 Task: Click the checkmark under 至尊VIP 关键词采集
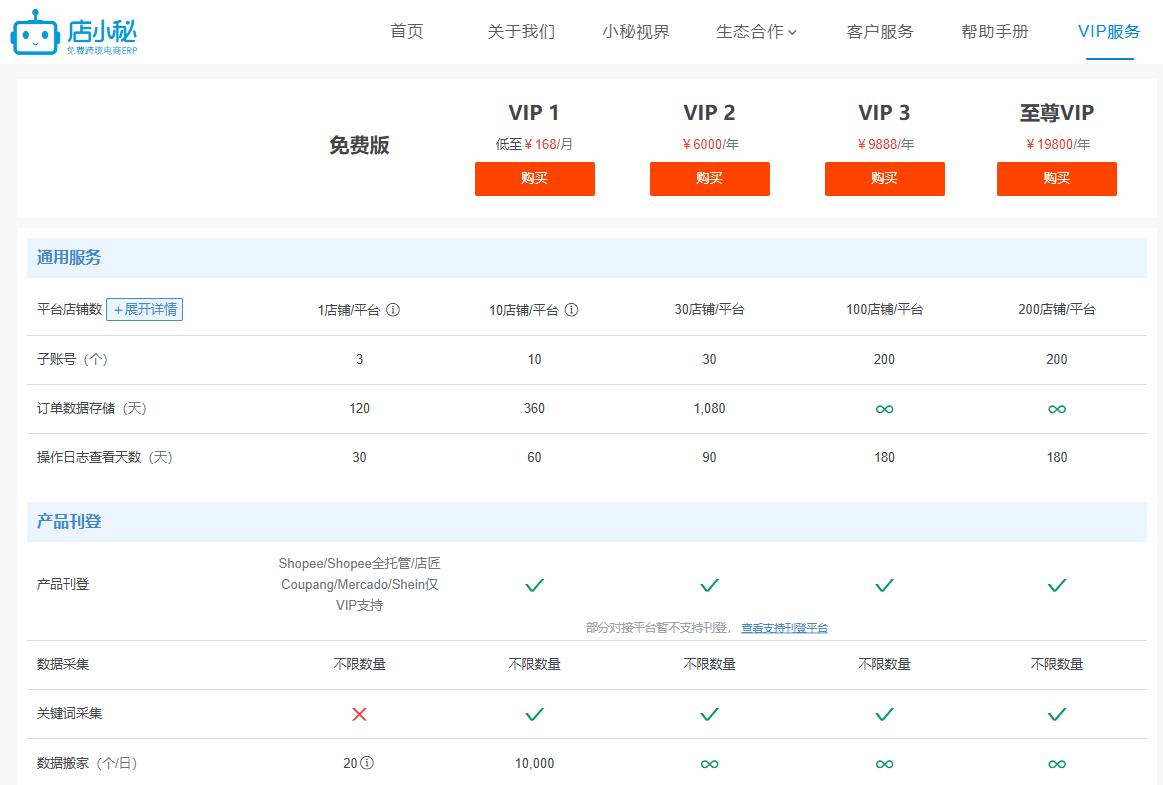1056,714
